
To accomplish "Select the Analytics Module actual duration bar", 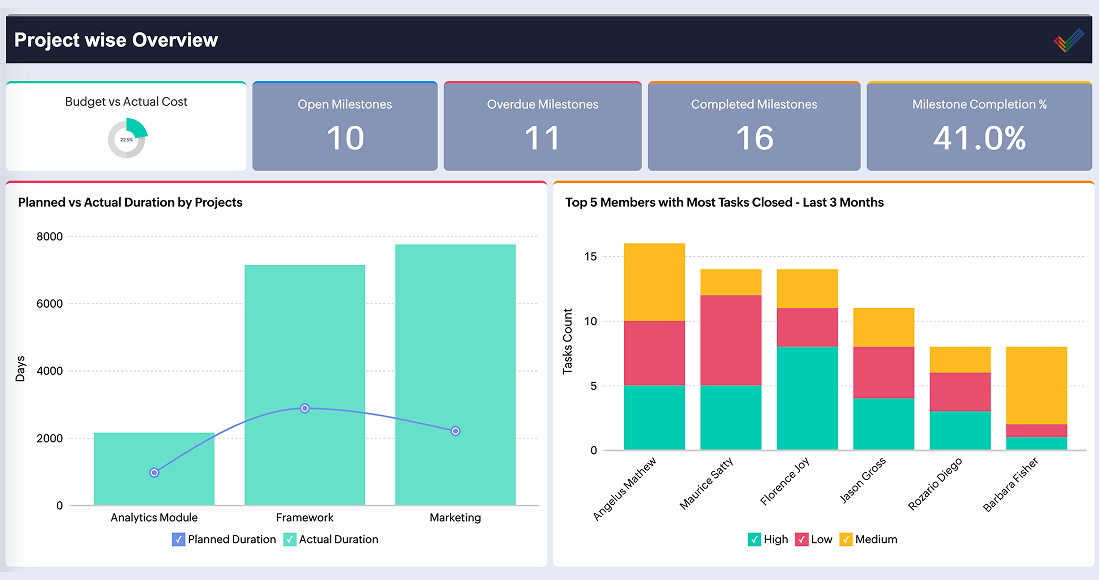I will (154, 469).
